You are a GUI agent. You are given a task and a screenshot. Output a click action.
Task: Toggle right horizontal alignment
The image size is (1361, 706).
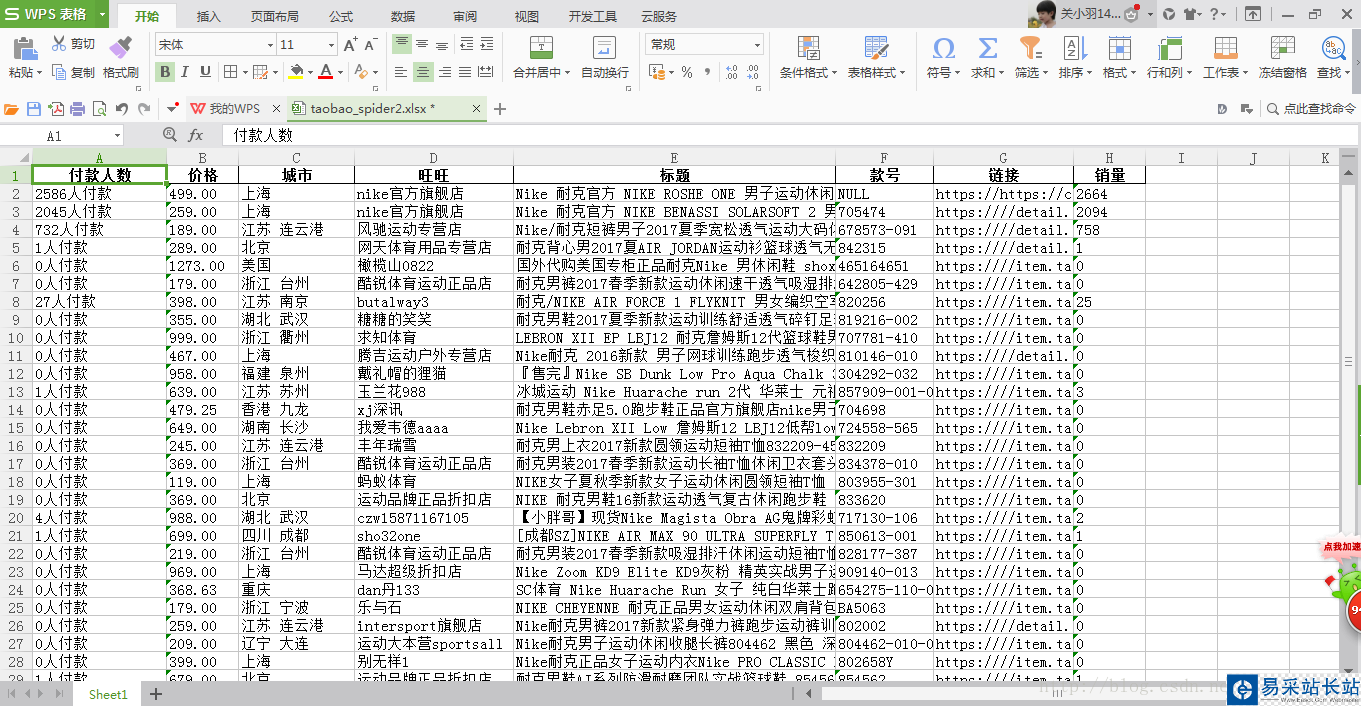coord(443,72)
